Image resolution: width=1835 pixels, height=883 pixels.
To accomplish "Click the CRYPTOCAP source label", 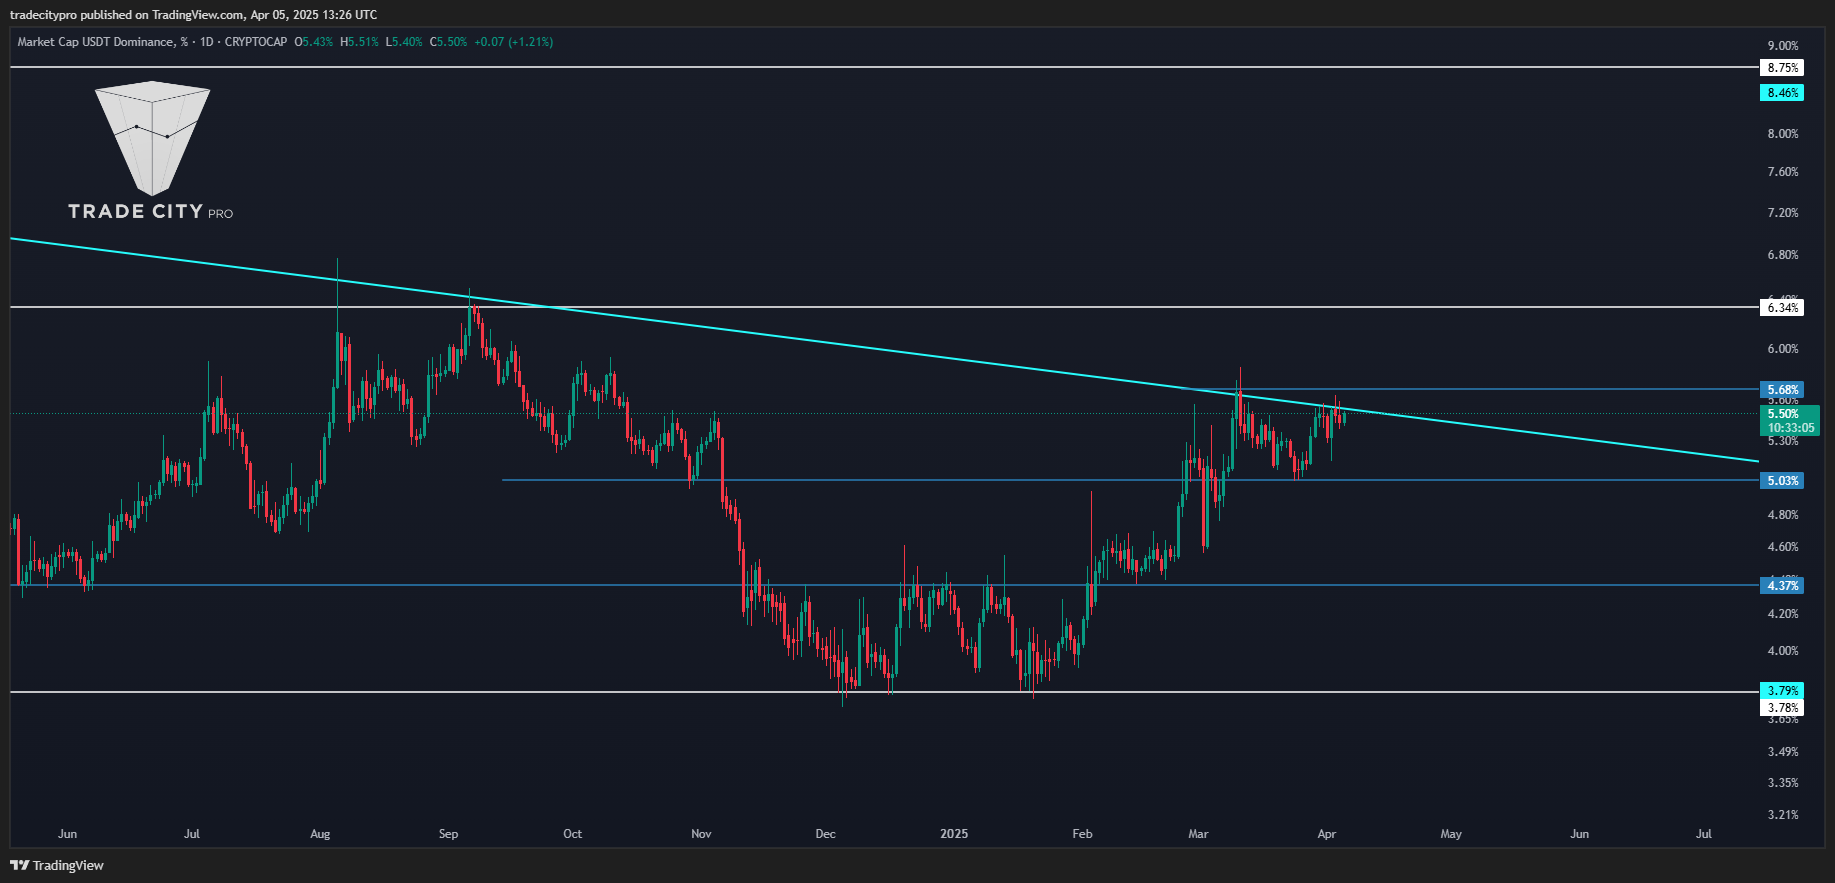I will point(256,42).
